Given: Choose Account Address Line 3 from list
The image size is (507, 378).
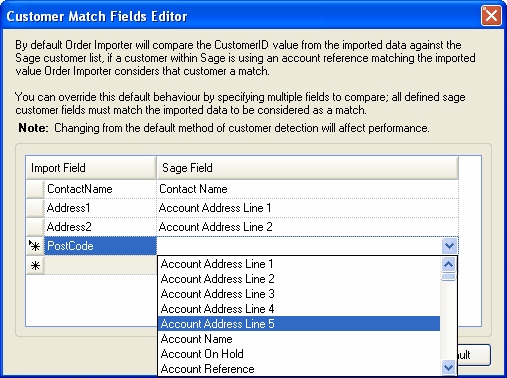Looking at the screenshot, I should [x=299, y=294].
